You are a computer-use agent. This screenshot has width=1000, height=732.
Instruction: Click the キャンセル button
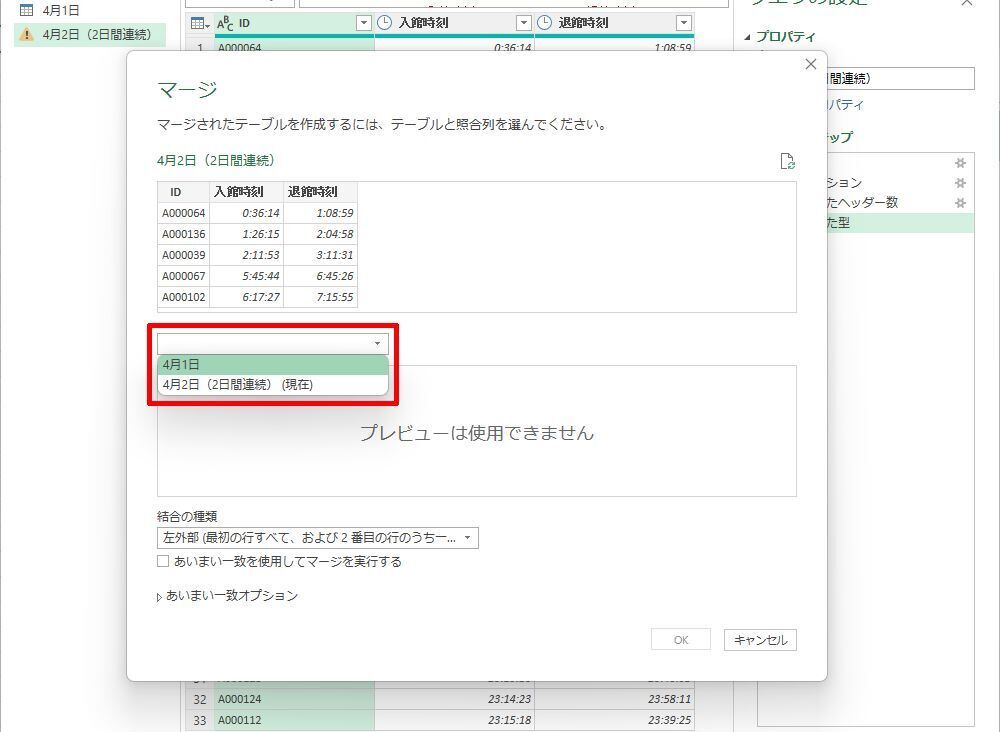pos(760,640)
